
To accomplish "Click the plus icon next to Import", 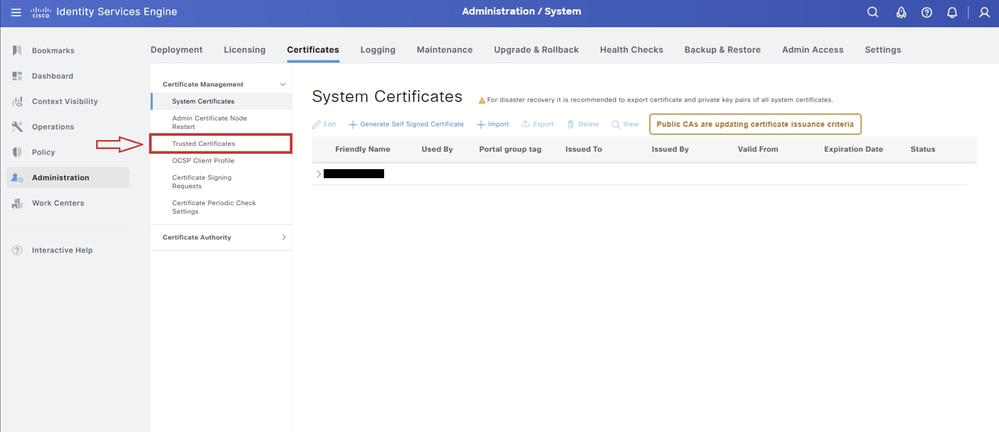I will tap(481, 124).
